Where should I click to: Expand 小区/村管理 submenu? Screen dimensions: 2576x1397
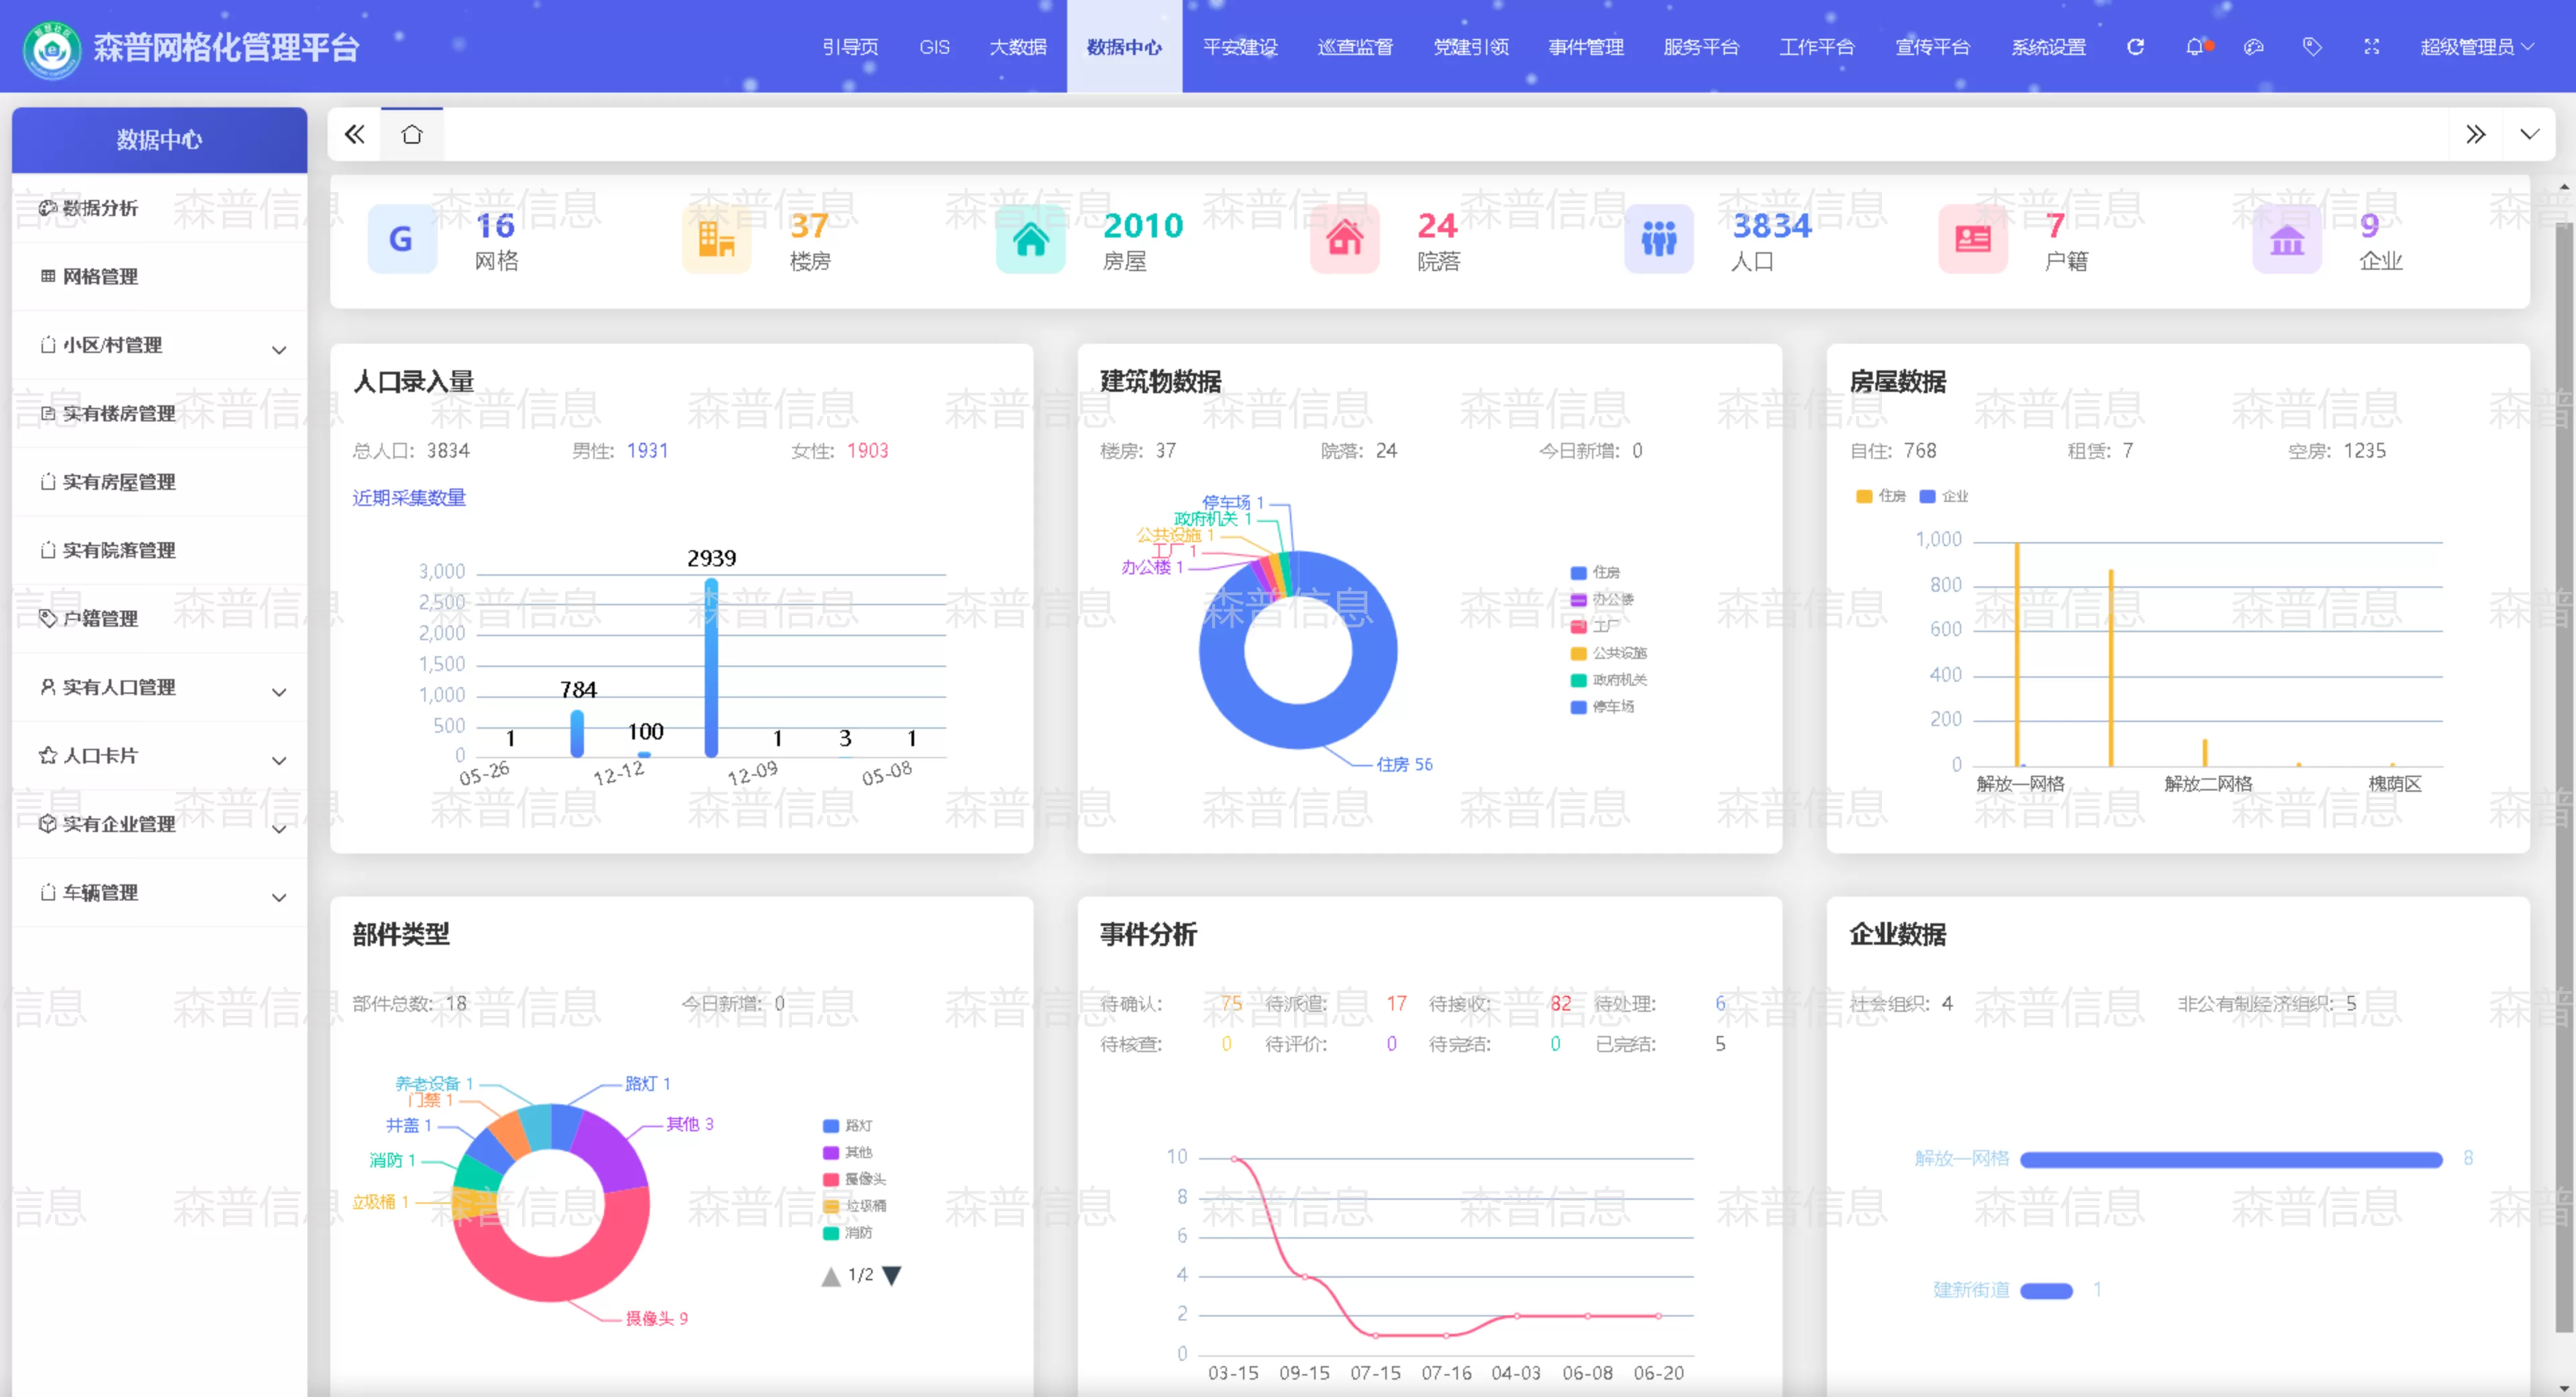pyautogui.click(x=279, y=350)
